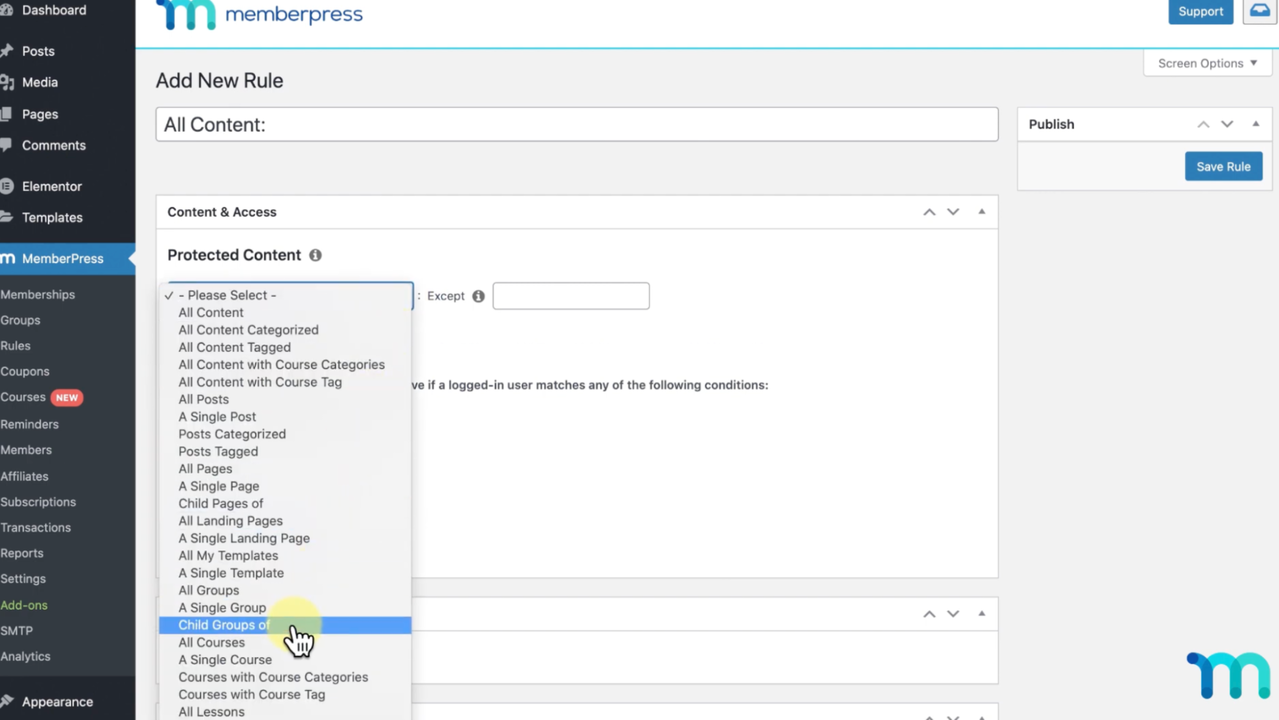Open Memberships submenu item

[x=38, y=295]
